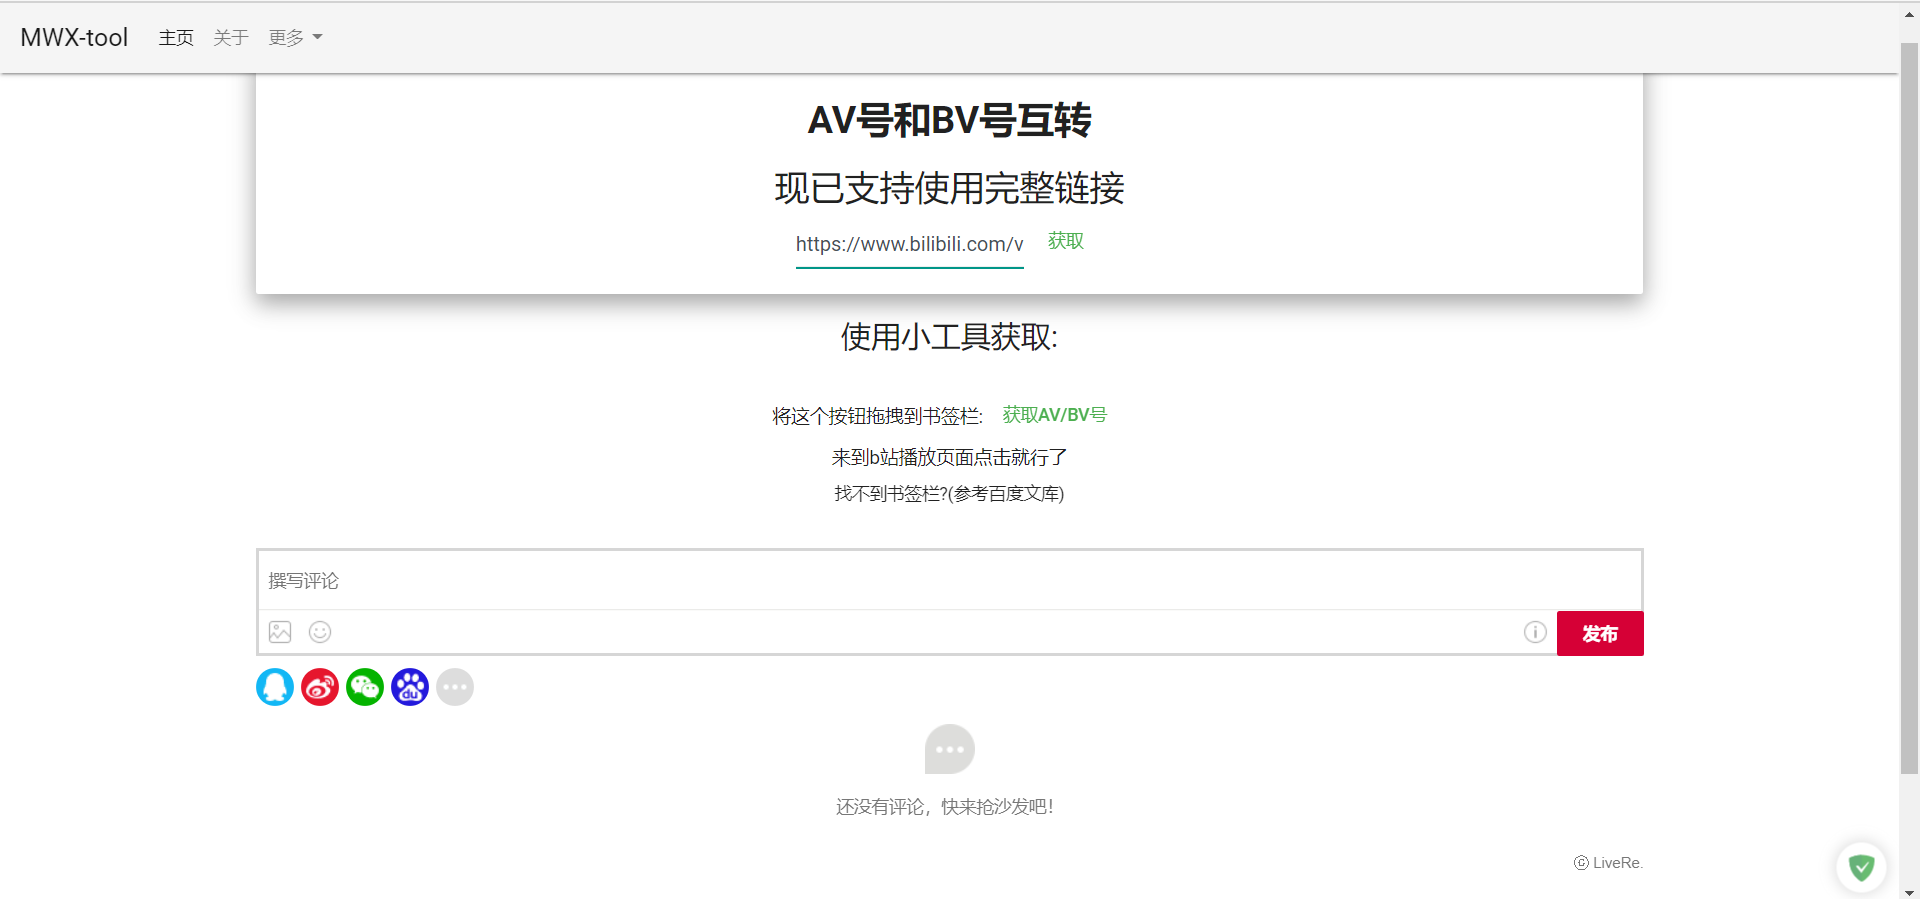Click the 还没有评论 empty comments text
This screenshot has height=899, width=1920.
coord(945,807)
